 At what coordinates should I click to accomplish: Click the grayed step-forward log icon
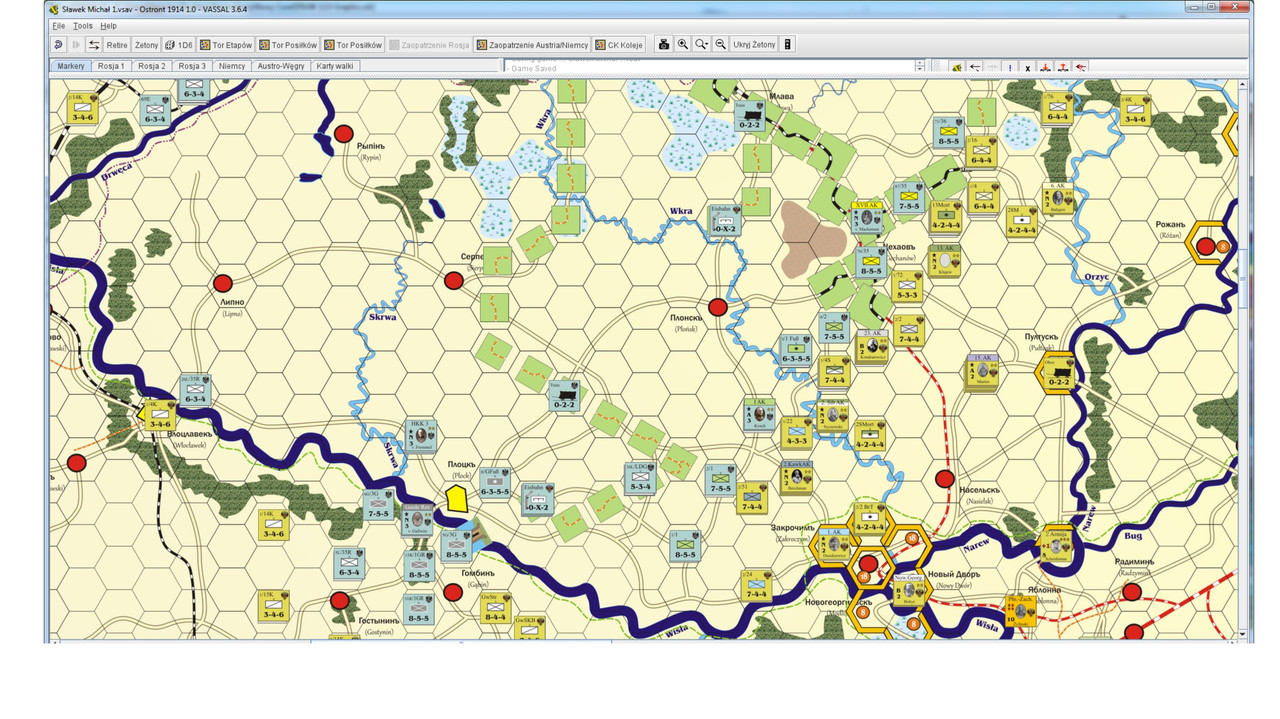[x=76, y=45]
